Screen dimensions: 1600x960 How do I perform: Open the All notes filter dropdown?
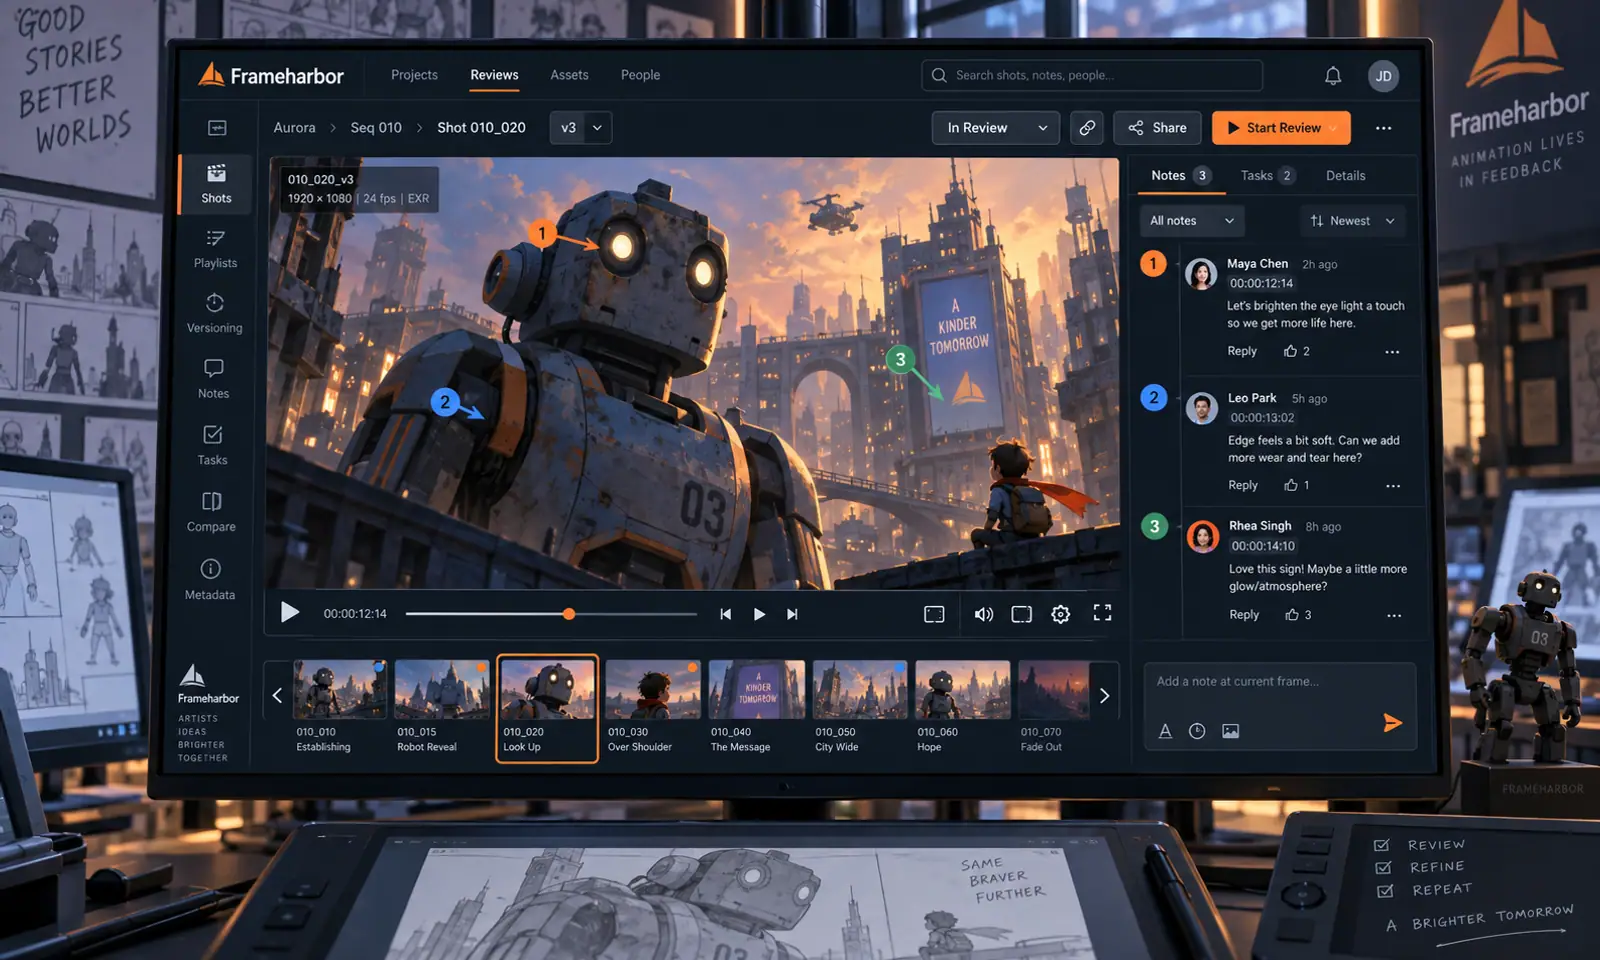(x=1191, y=221)
